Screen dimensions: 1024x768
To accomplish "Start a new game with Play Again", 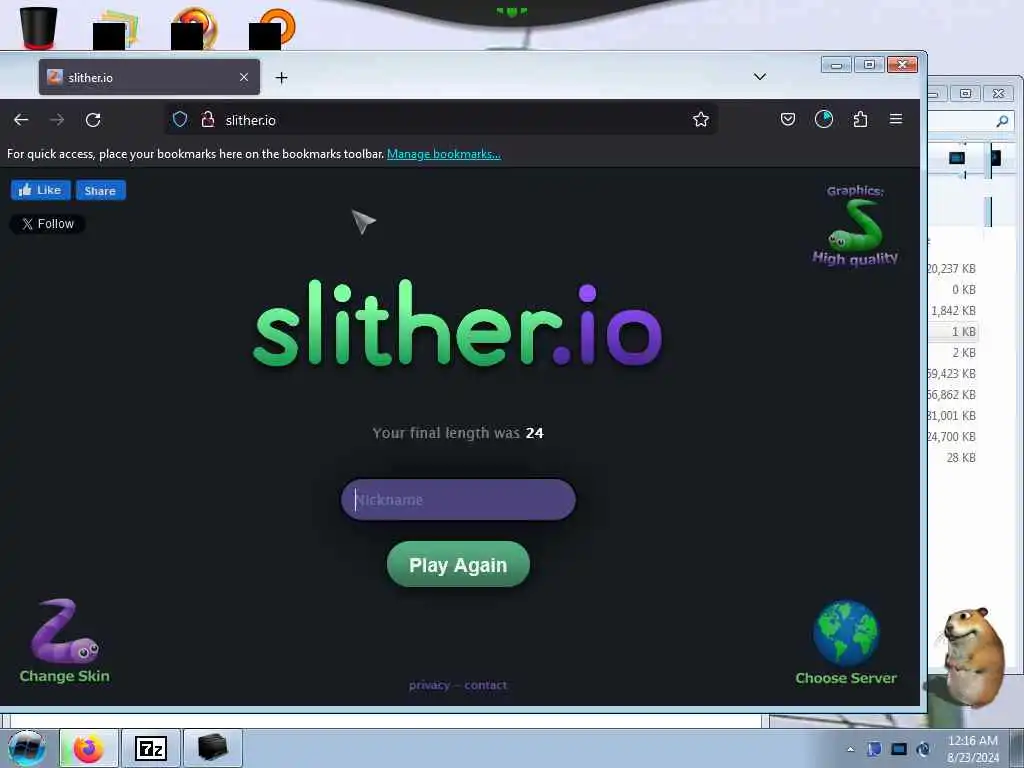I will 458,564.
